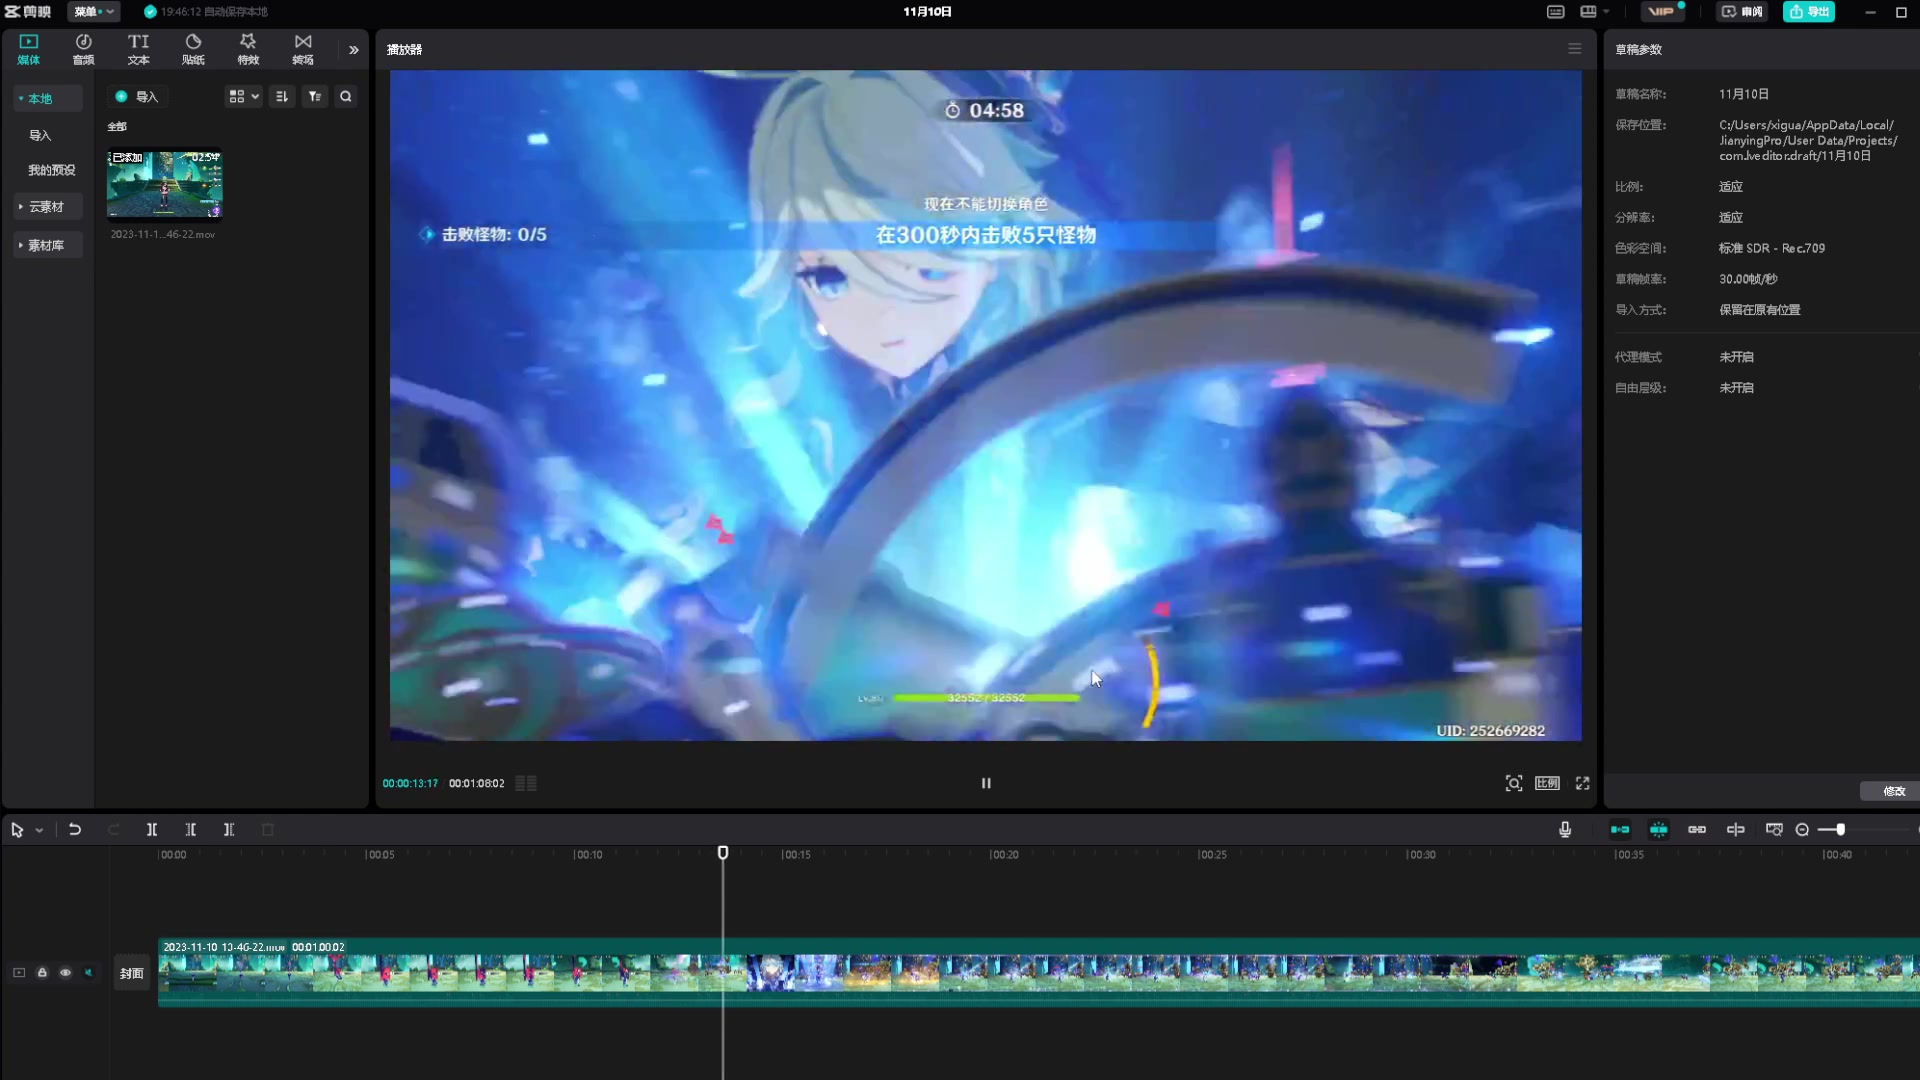Screen dimensions: 1920x1080
Task: Click the scopes icon beside the timecode
Action: click(x=526, y=783)
